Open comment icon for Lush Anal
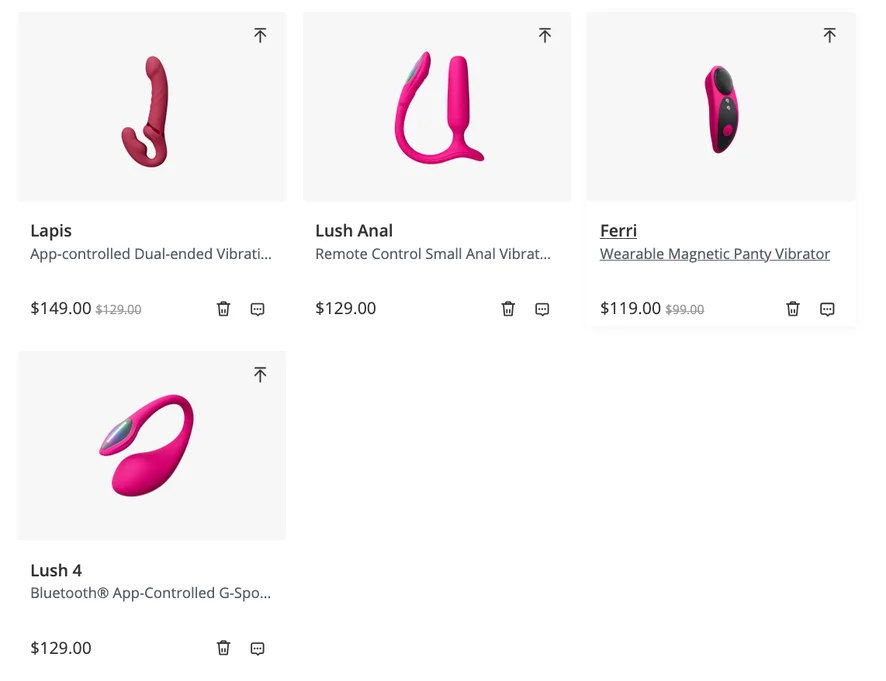The width and height of the screenshot is (886, 681). [542, 309]
